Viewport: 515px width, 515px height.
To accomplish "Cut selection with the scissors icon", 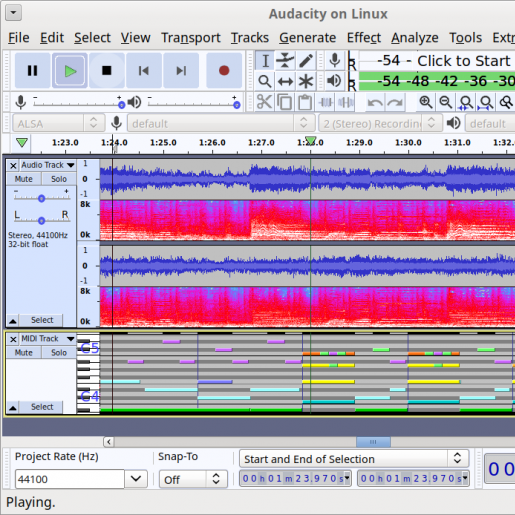I will (264, 102).
